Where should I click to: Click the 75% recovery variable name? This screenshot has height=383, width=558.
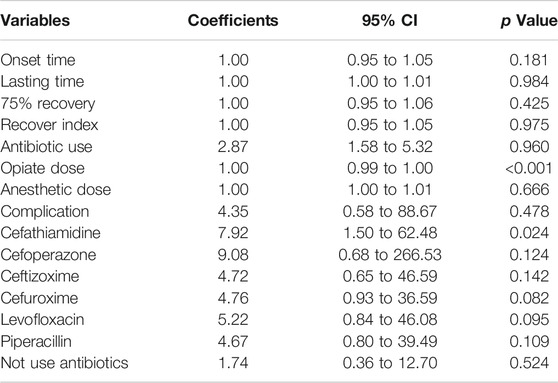(48, 104)
